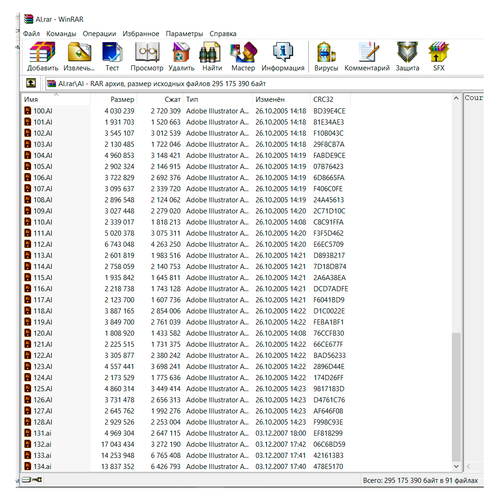Click the scrollbar down arrow of file list
This screenshot has height=500, width=500.
pos(456,466)
